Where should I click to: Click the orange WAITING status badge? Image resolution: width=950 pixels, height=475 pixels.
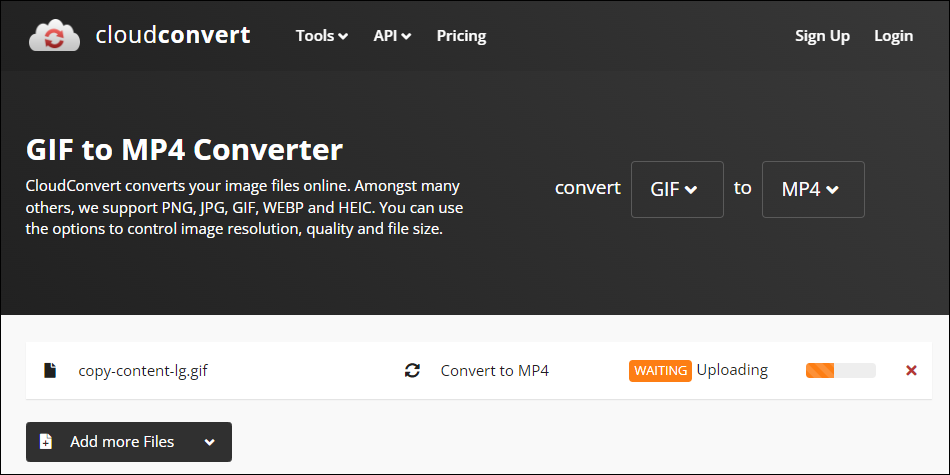[660, 370]
